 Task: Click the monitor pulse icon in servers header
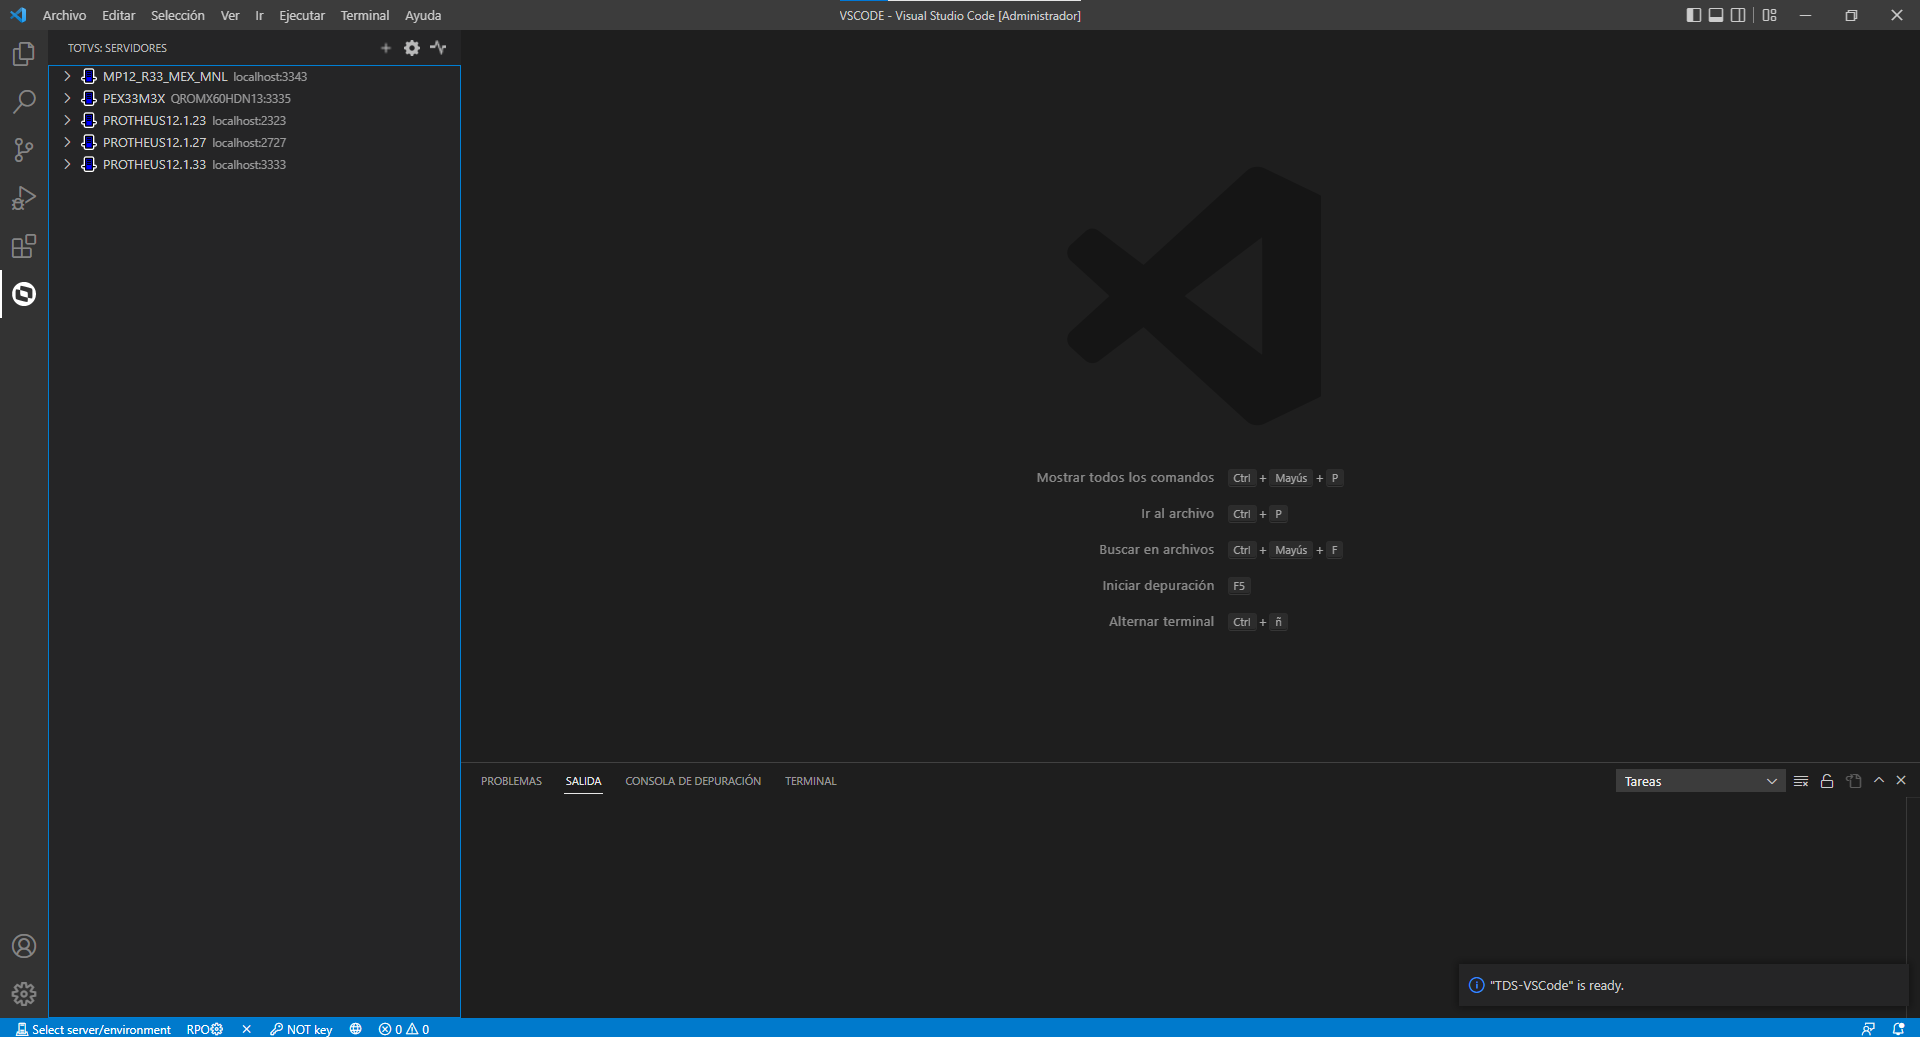[x=438, y=48]
